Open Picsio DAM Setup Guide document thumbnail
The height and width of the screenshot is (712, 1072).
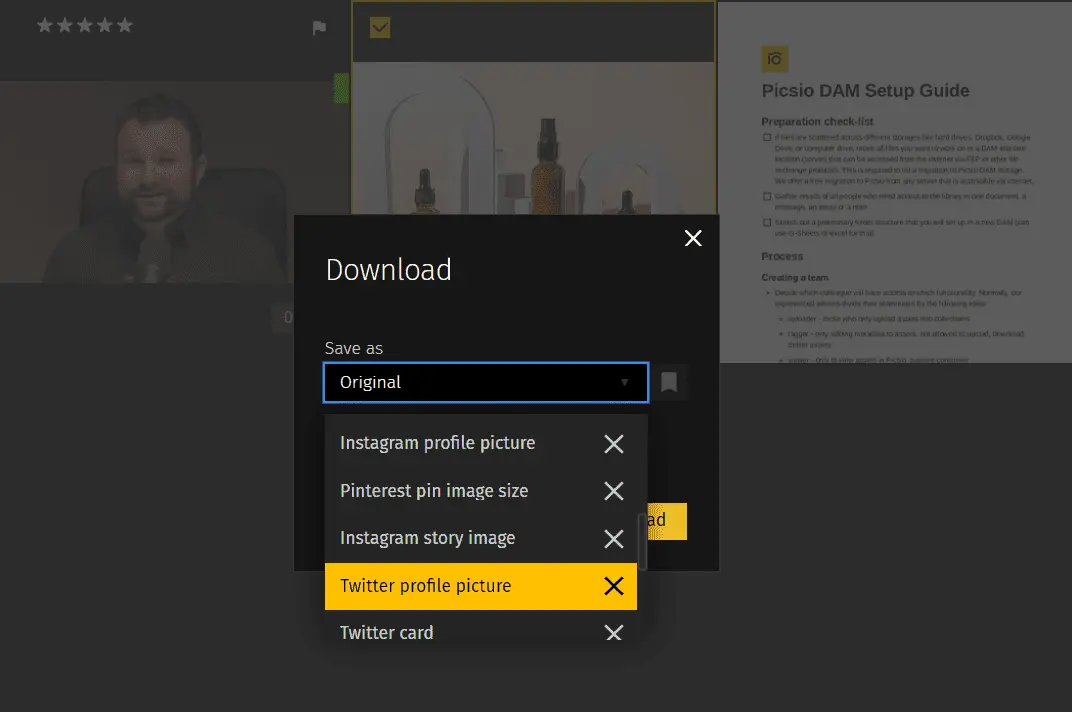pos(895,182)
